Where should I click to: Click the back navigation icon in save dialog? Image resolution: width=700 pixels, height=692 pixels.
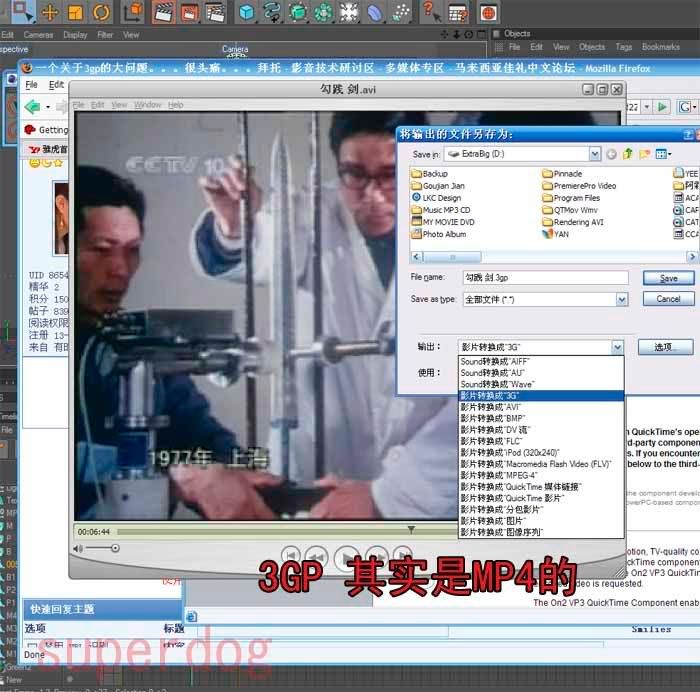pos(610,154)
